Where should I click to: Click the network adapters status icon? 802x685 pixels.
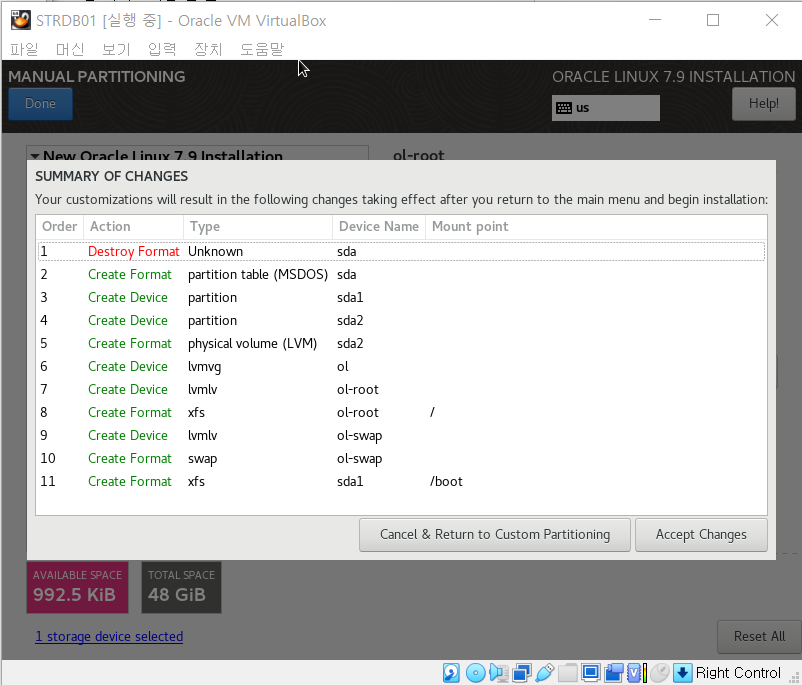[522, 673]
